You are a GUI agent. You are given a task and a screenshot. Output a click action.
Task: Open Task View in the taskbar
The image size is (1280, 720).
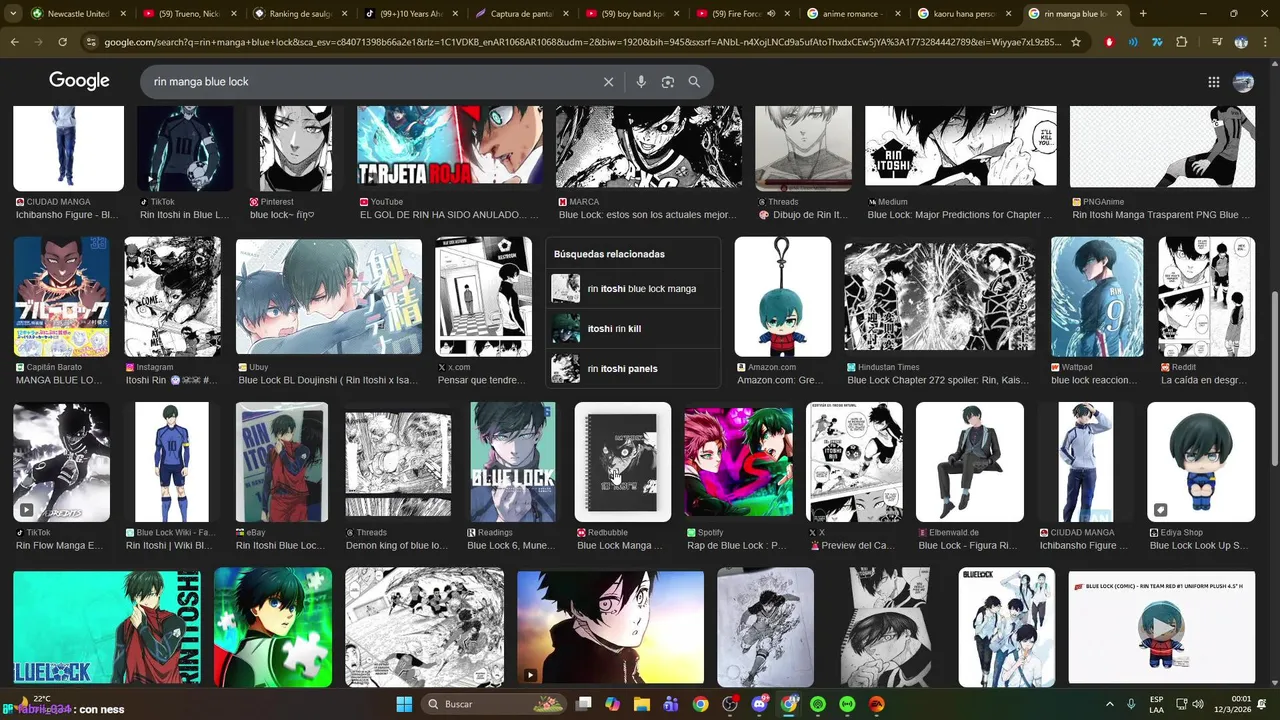point(584,704)
